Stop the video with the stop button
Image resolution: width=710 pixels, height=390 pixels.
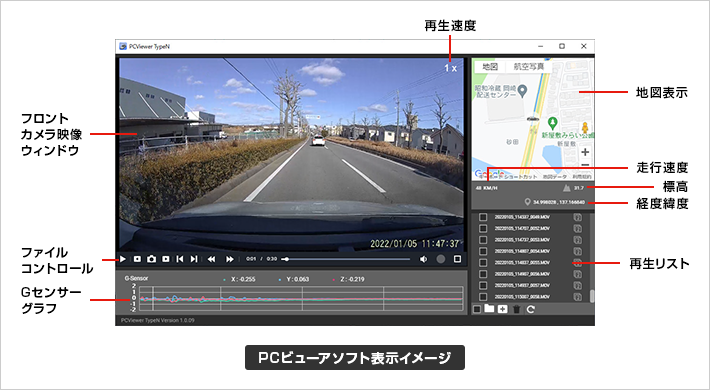click(137, 259)
